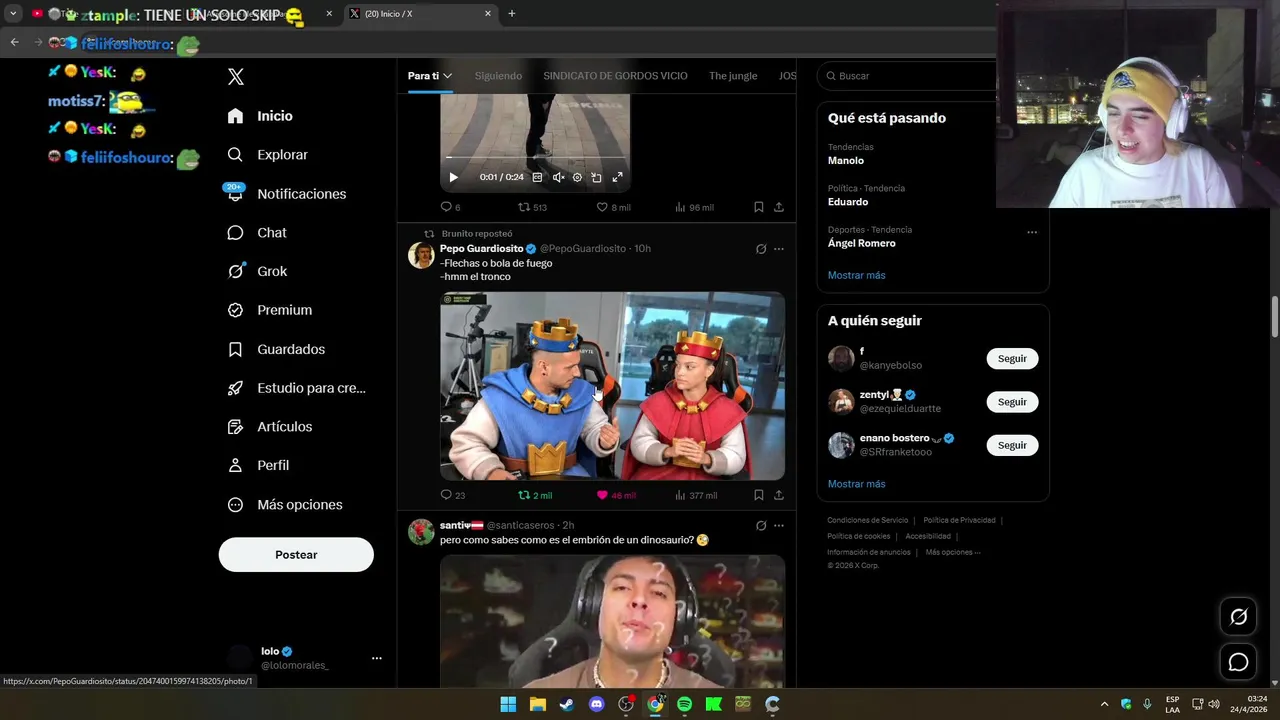Play the video in the top post

[453, 177]
